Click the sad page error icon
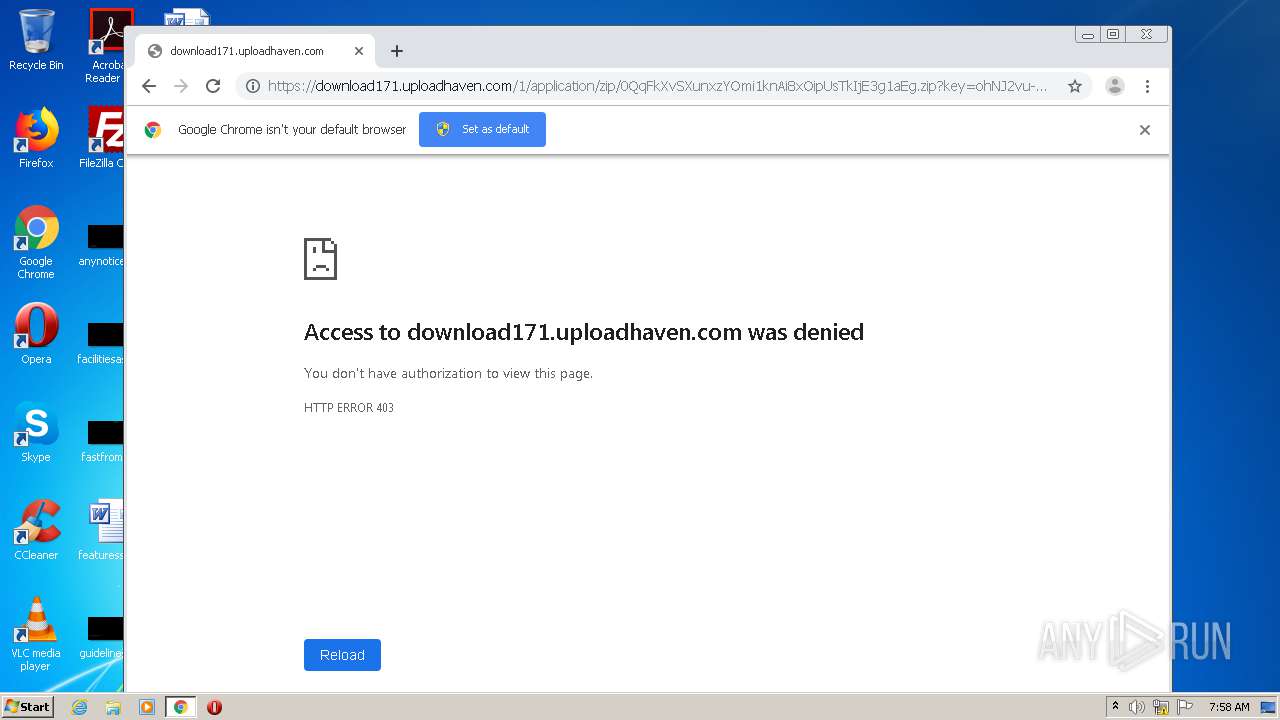The image size is (1280, 720). 320,259
